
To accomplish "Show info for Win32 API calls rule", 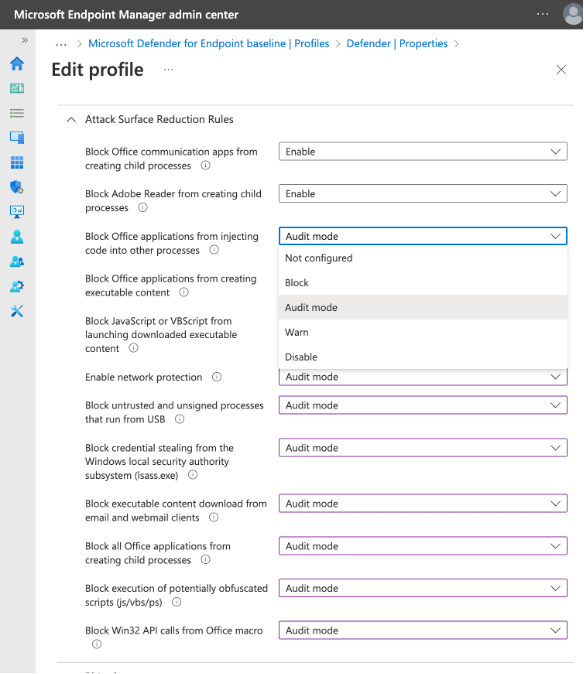I will click(97, 644).
